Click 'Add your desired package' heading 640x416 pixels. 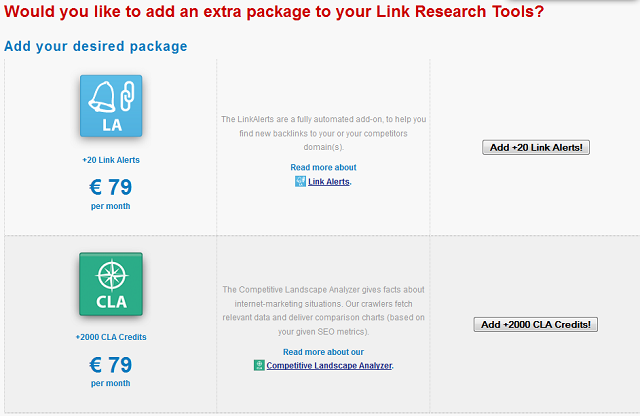tap(96, 46)
